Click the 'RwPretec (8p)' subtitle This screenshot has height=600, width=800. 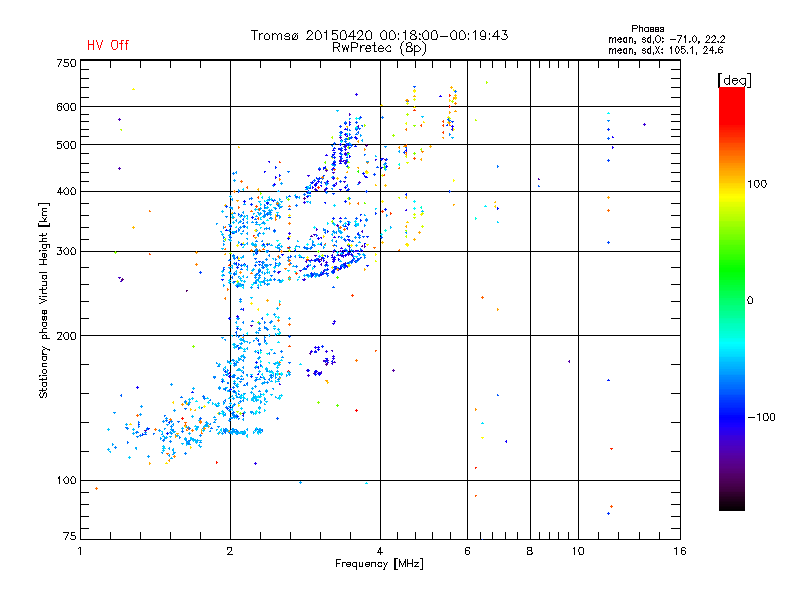pos(379,48)
